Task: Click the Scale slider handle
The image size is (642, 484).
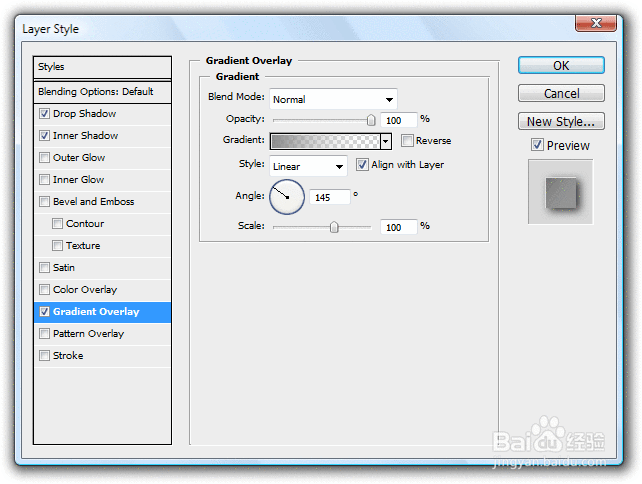Action: tap(334, 227)
